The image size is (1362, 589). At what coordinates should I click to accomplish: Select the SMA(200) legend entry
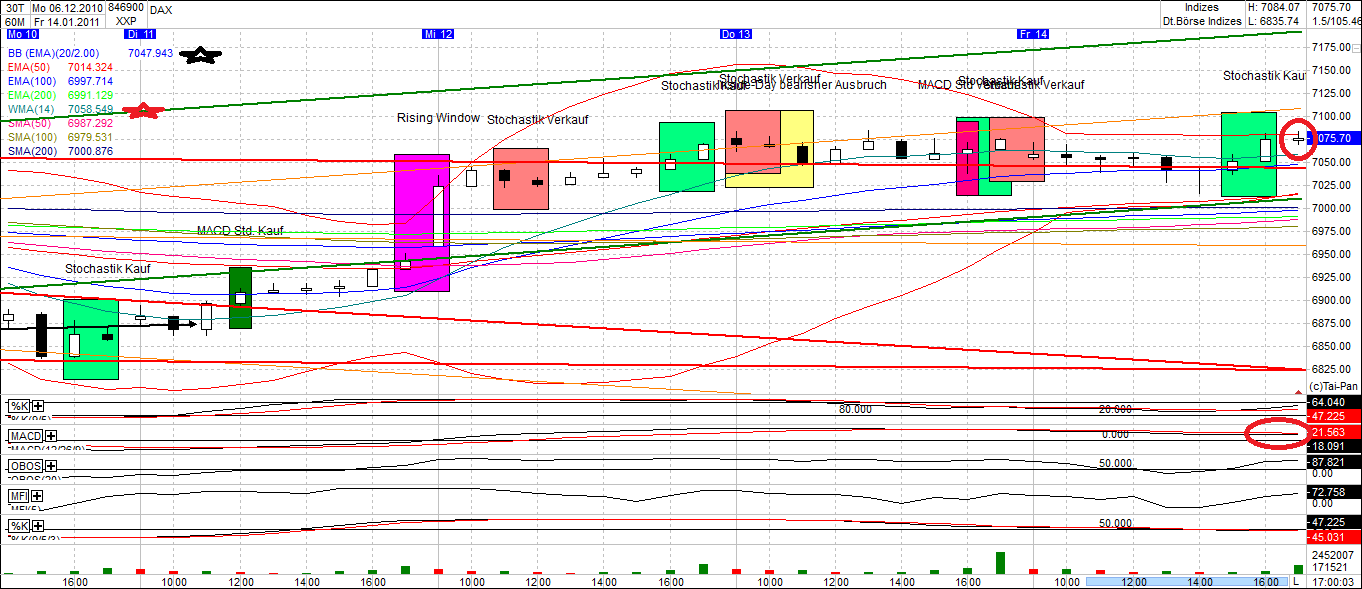32,150
